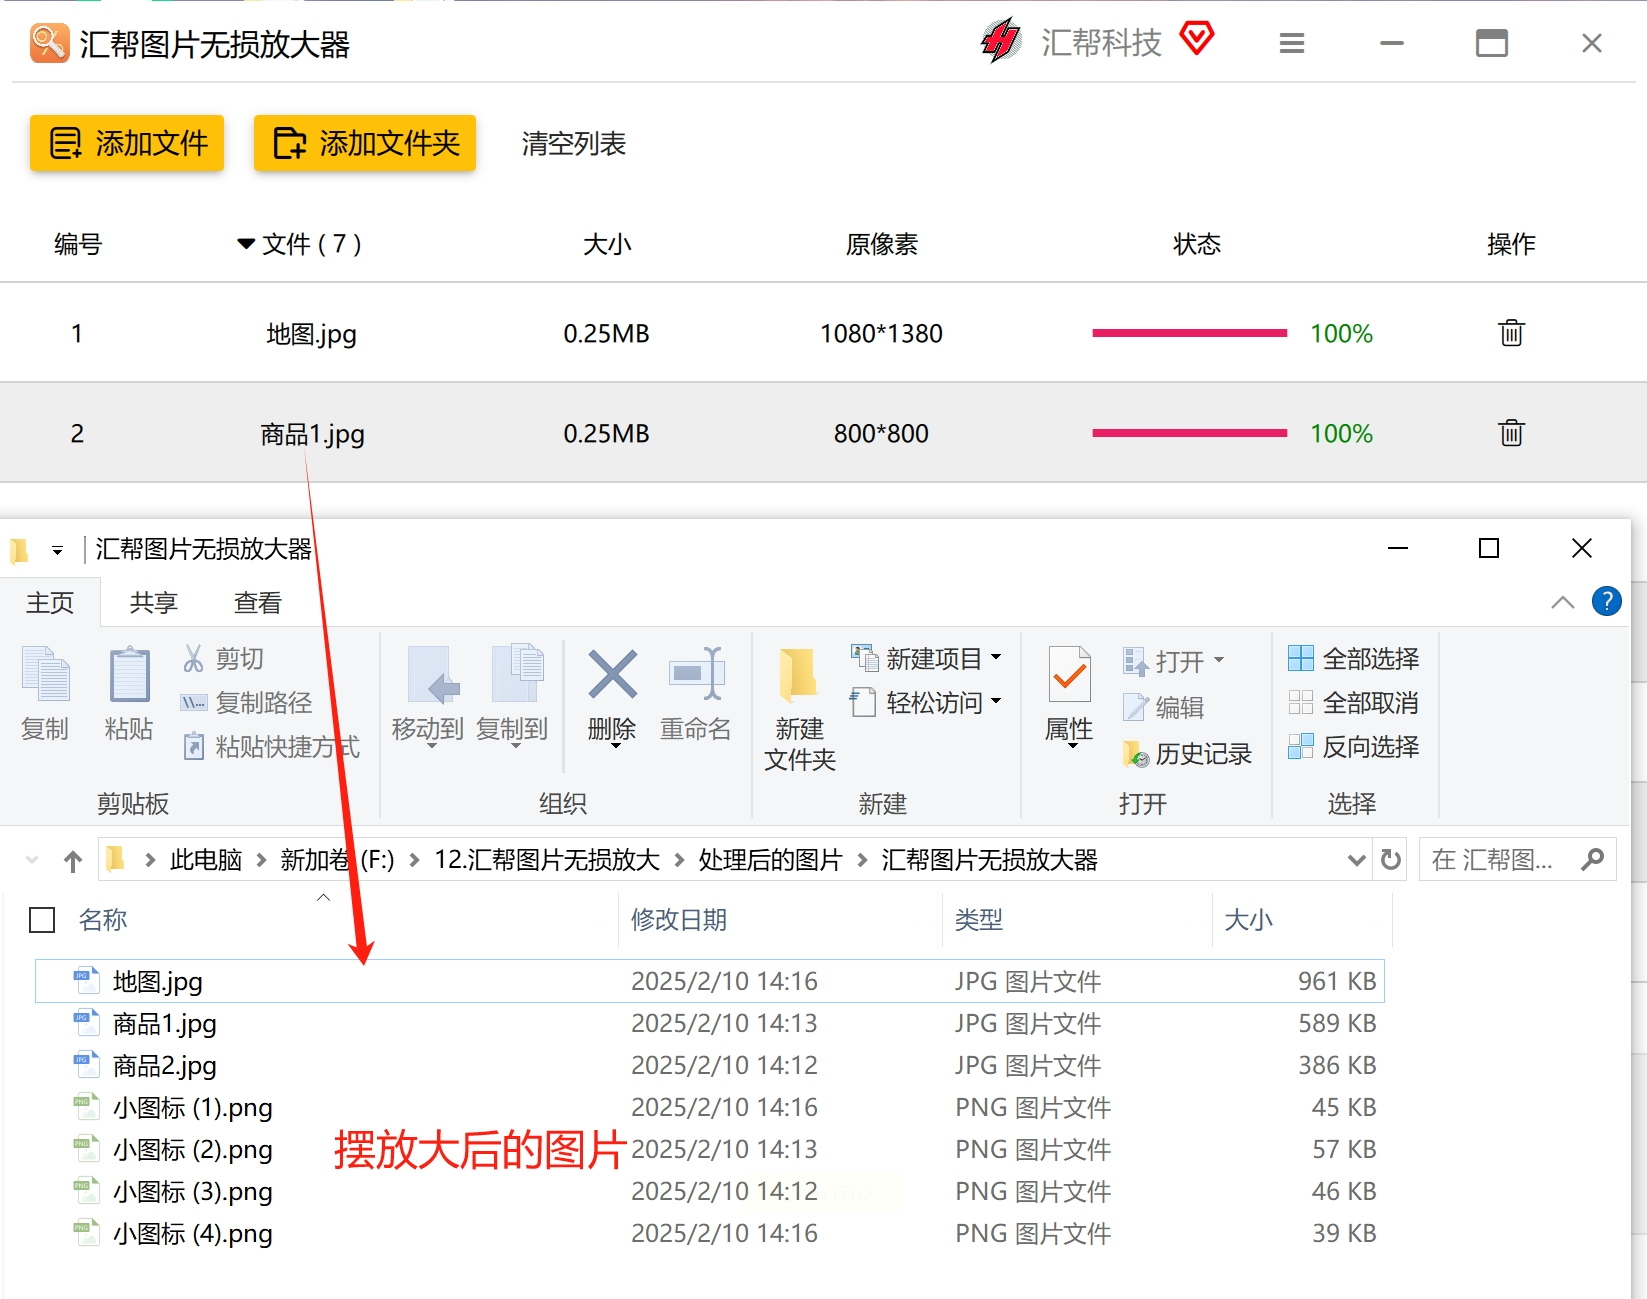
Task: Open the 共享 ribbon tab
Action: [153, 603]
